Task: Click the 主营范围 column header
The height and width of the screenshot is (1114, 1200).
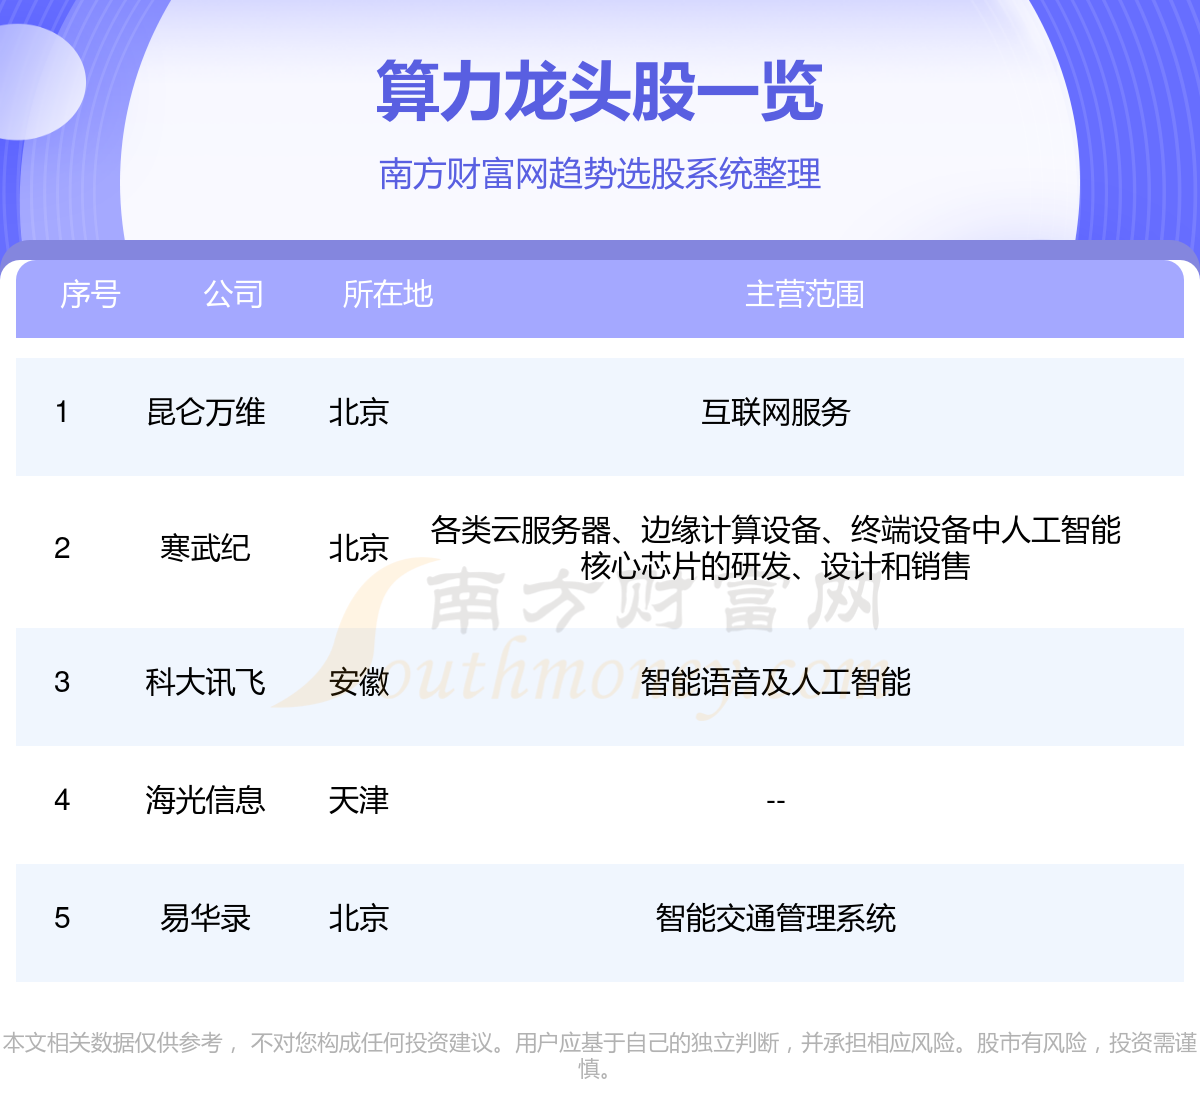Action: click(x=805, y=294)
